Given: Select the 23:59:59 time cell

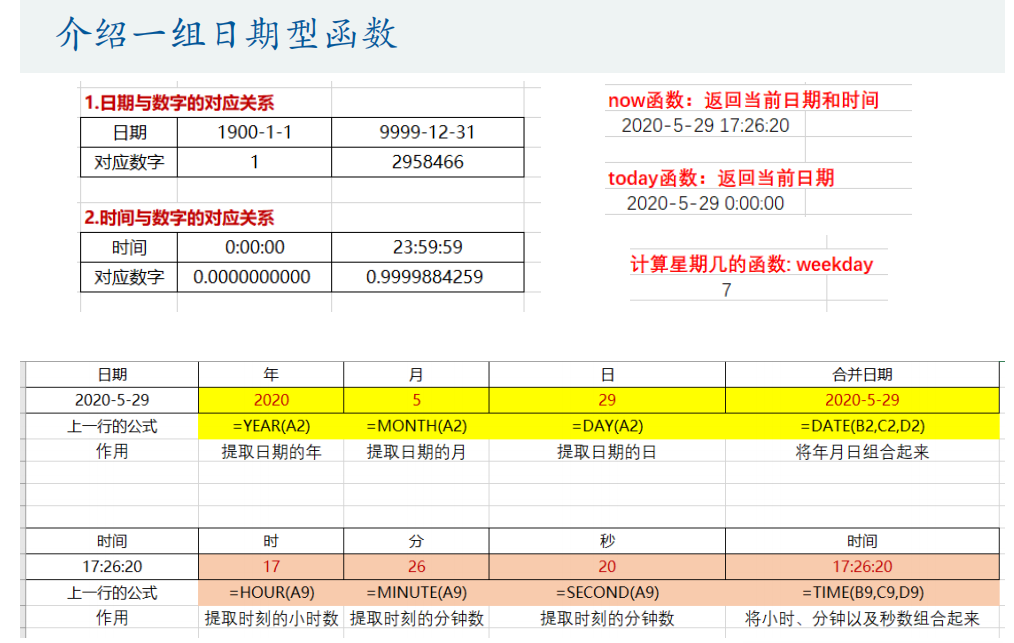Looking at the screenshot, I should 427,247.
